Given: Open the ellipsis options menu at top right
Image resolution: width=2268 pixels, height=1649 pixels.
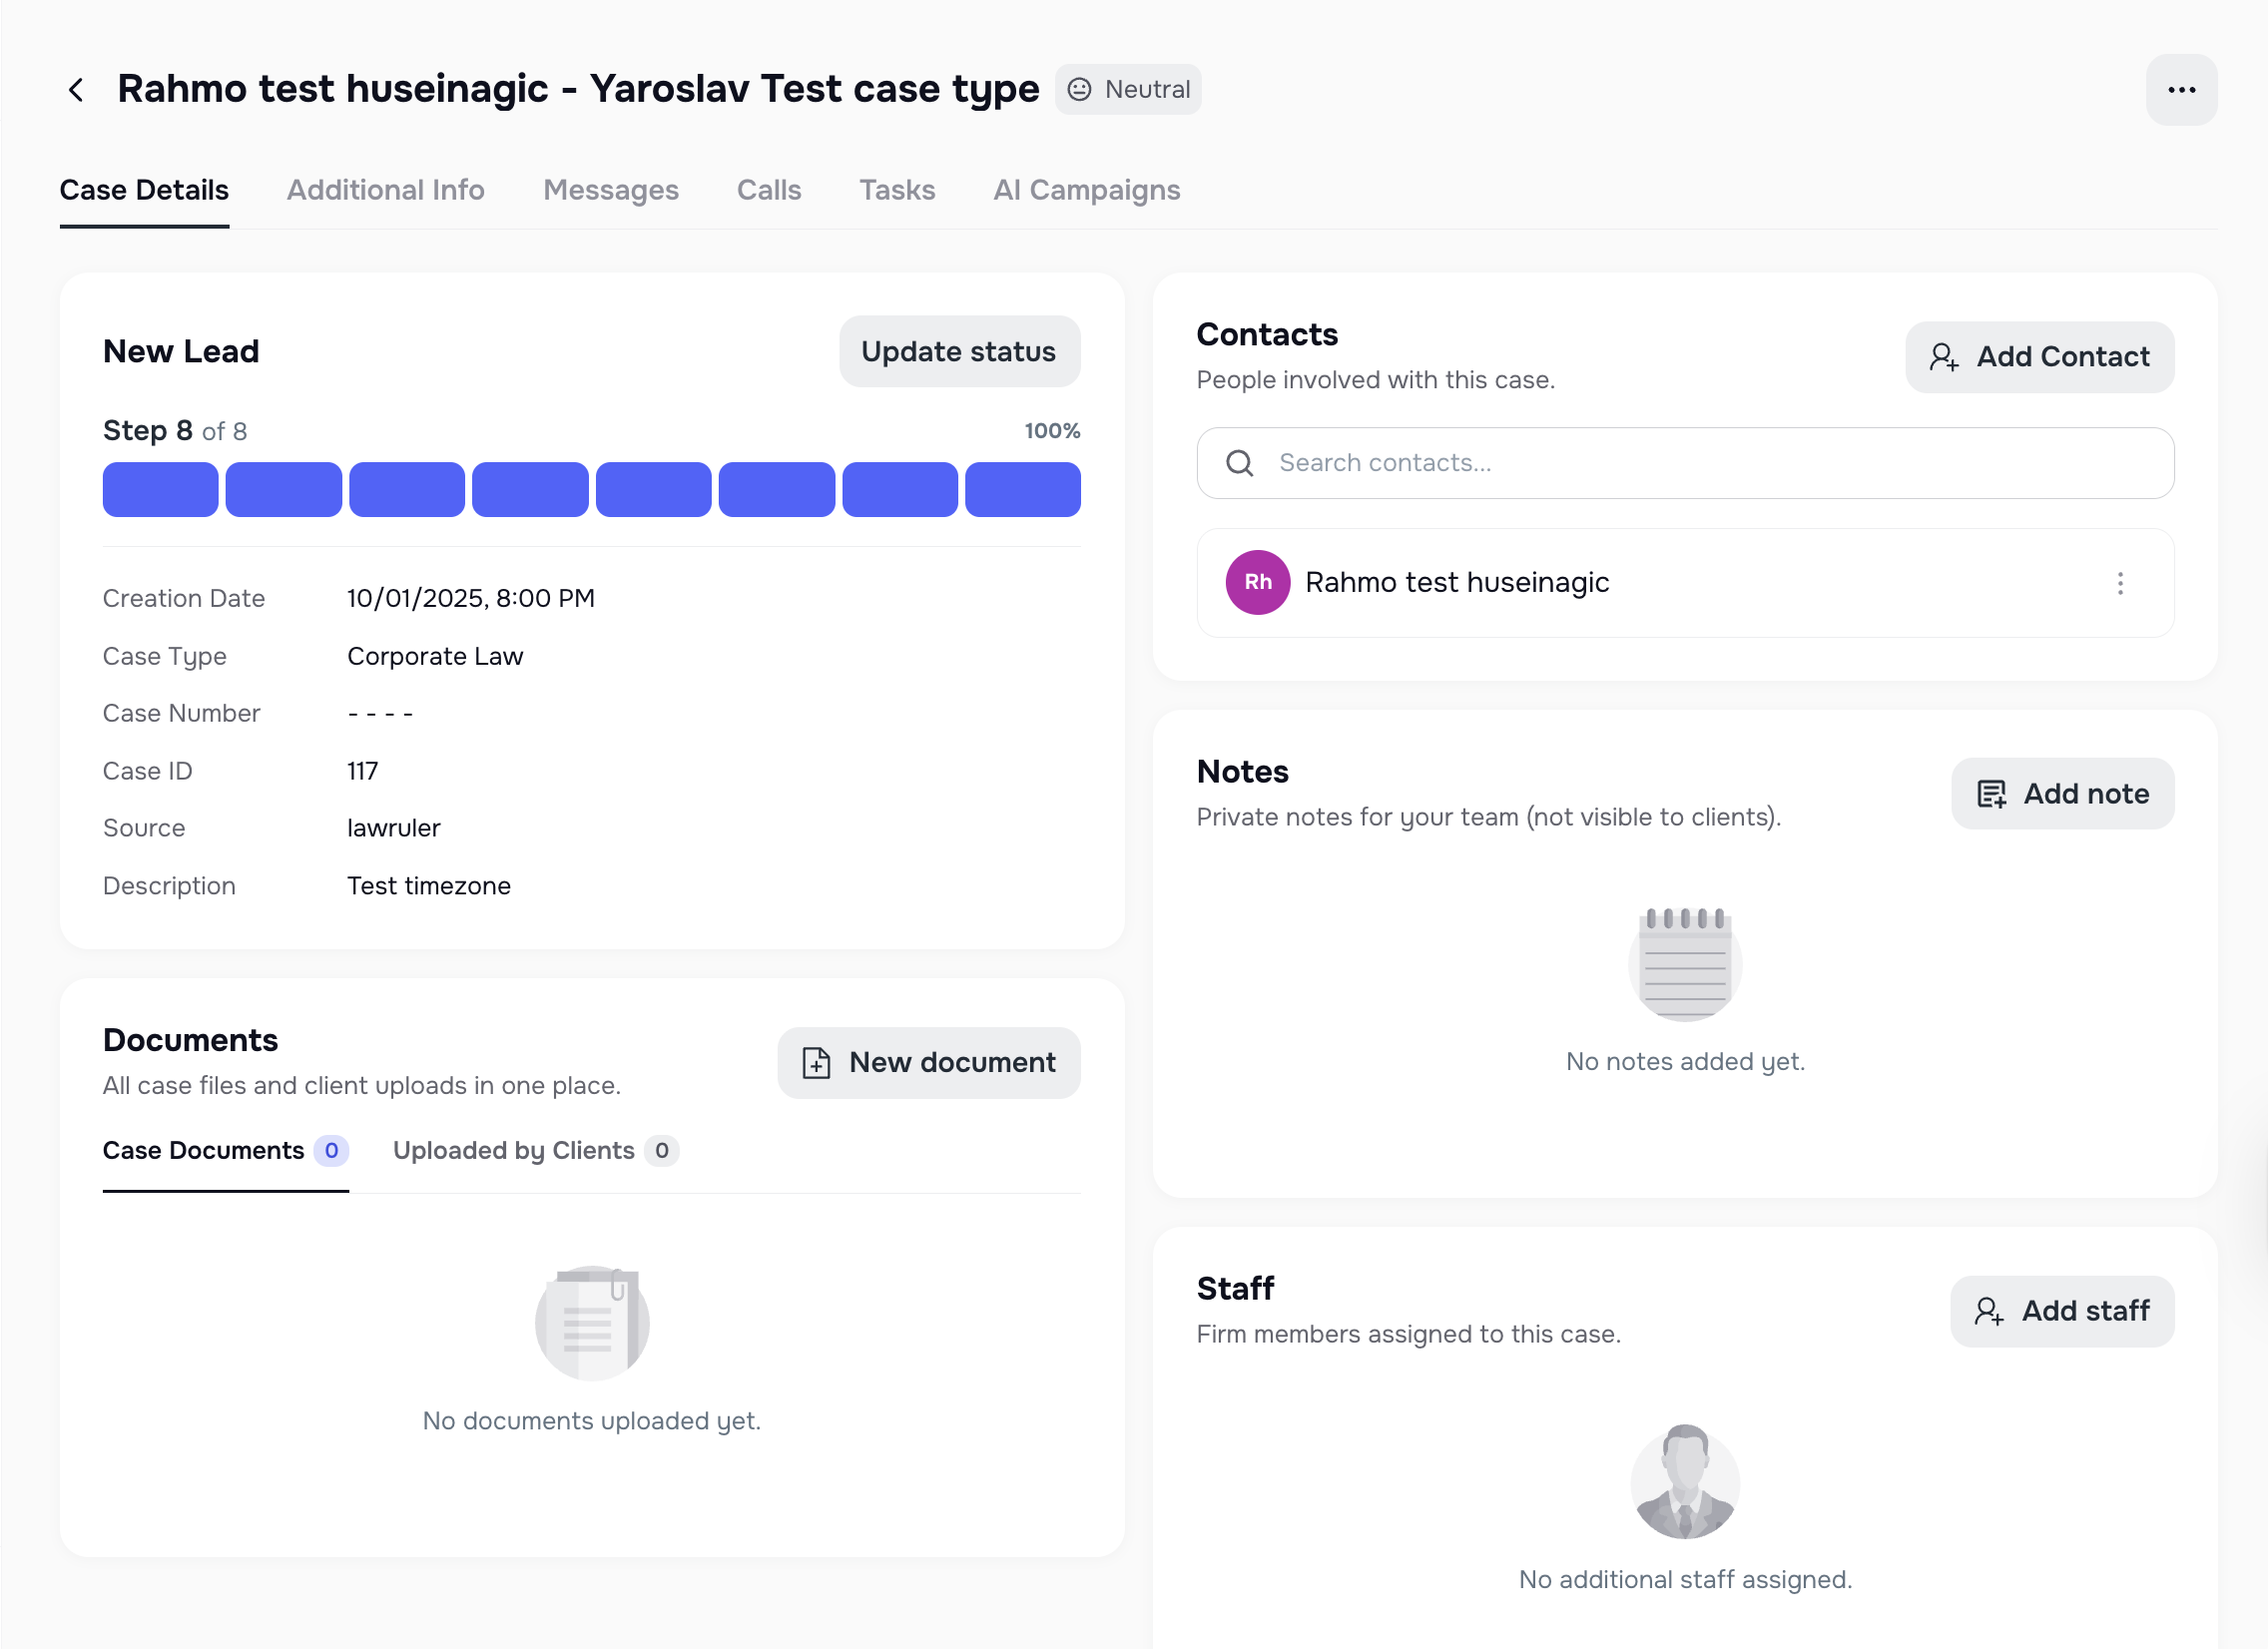Looking at the screenshot, I should 2181,89.
